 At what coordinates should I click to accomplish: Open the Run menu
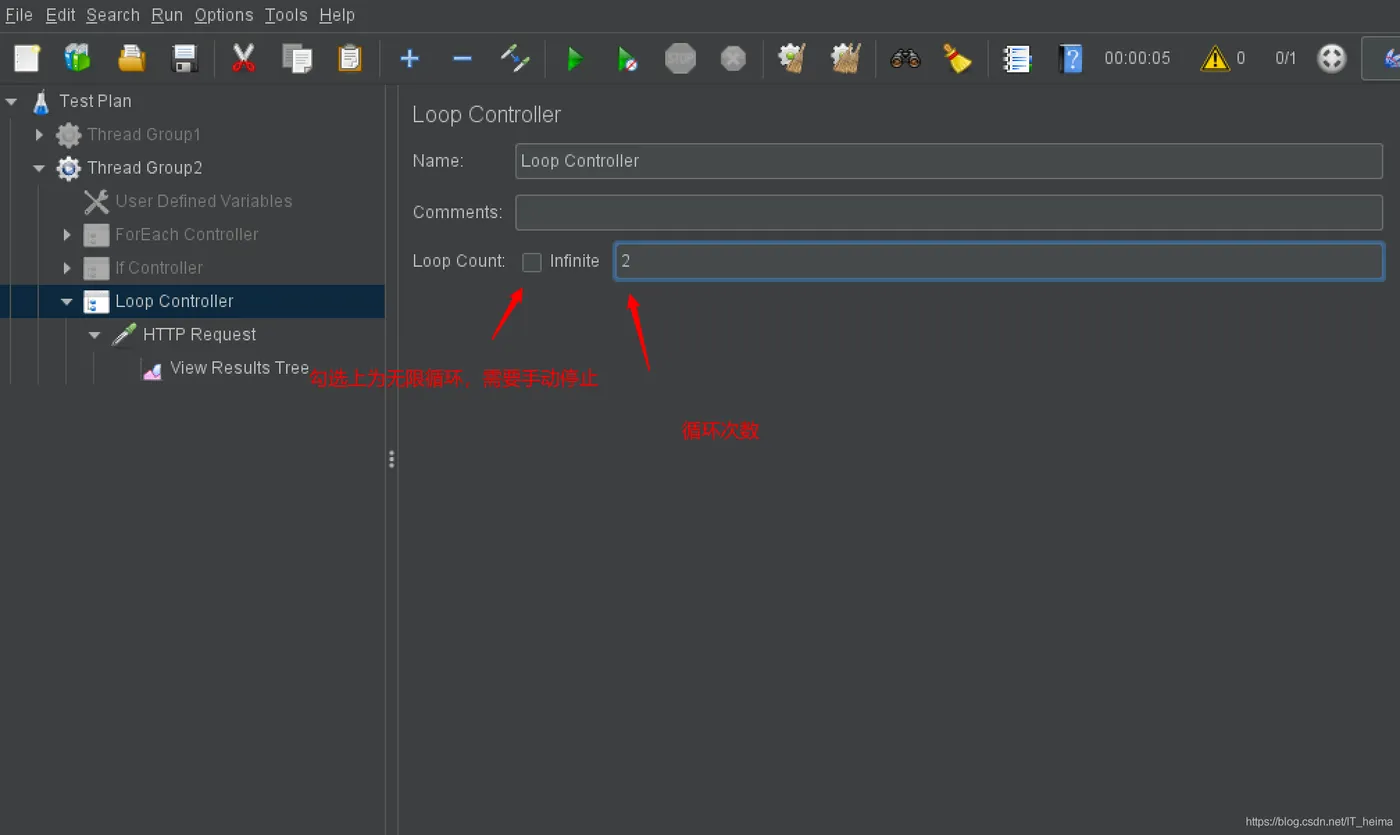167,15
